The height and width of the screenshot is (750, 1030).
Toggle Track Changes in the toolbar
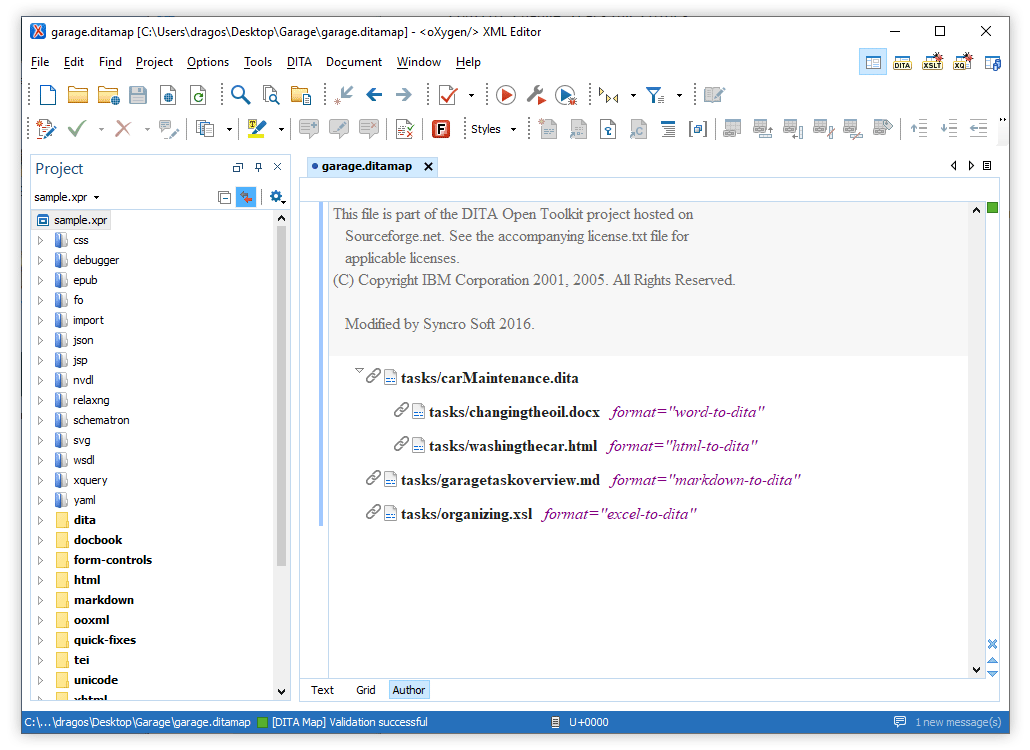pos(46,129)
